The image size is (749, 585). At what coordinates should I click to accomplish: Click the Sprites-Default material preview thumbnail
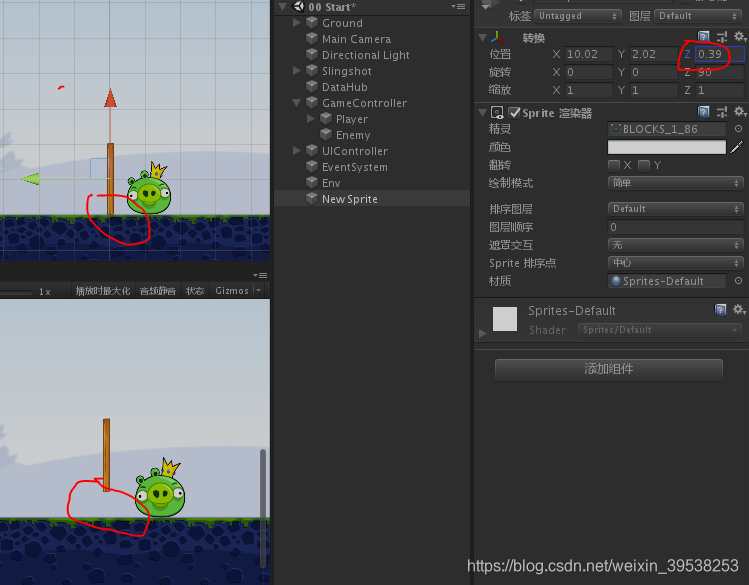coord(505,319)
